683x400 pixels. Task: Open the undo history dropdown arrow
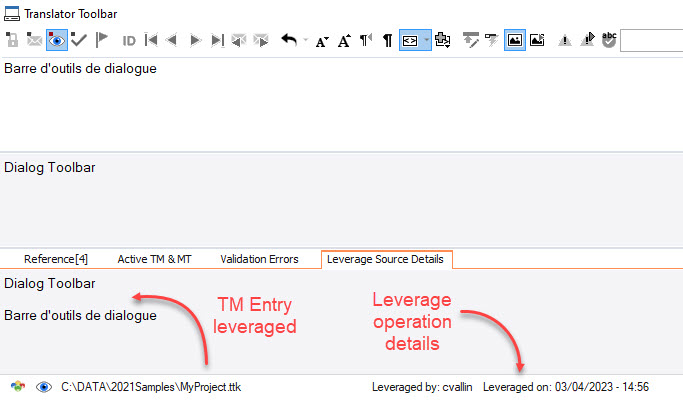(302, 41)
